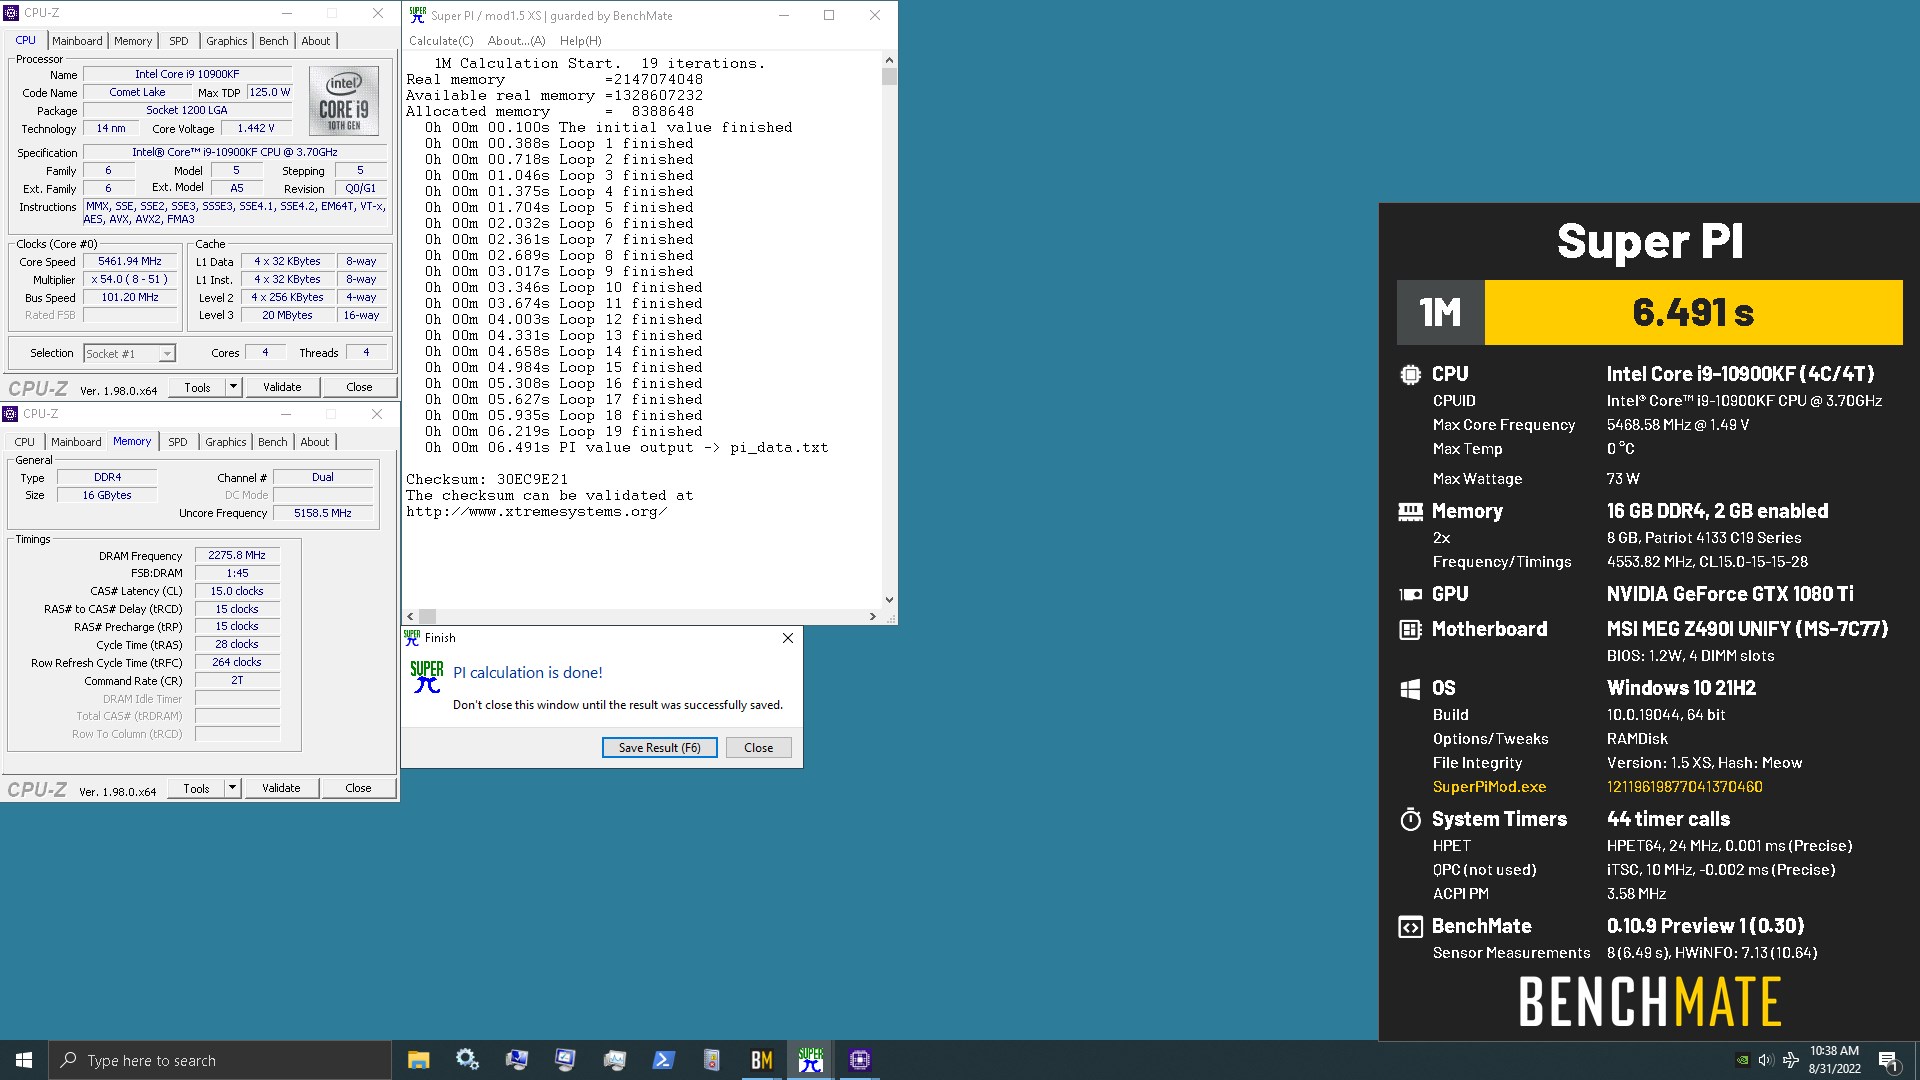Click the Windows Start button
The height and width of the screenshot is (1080, 1920).
tap(24, 1060)
